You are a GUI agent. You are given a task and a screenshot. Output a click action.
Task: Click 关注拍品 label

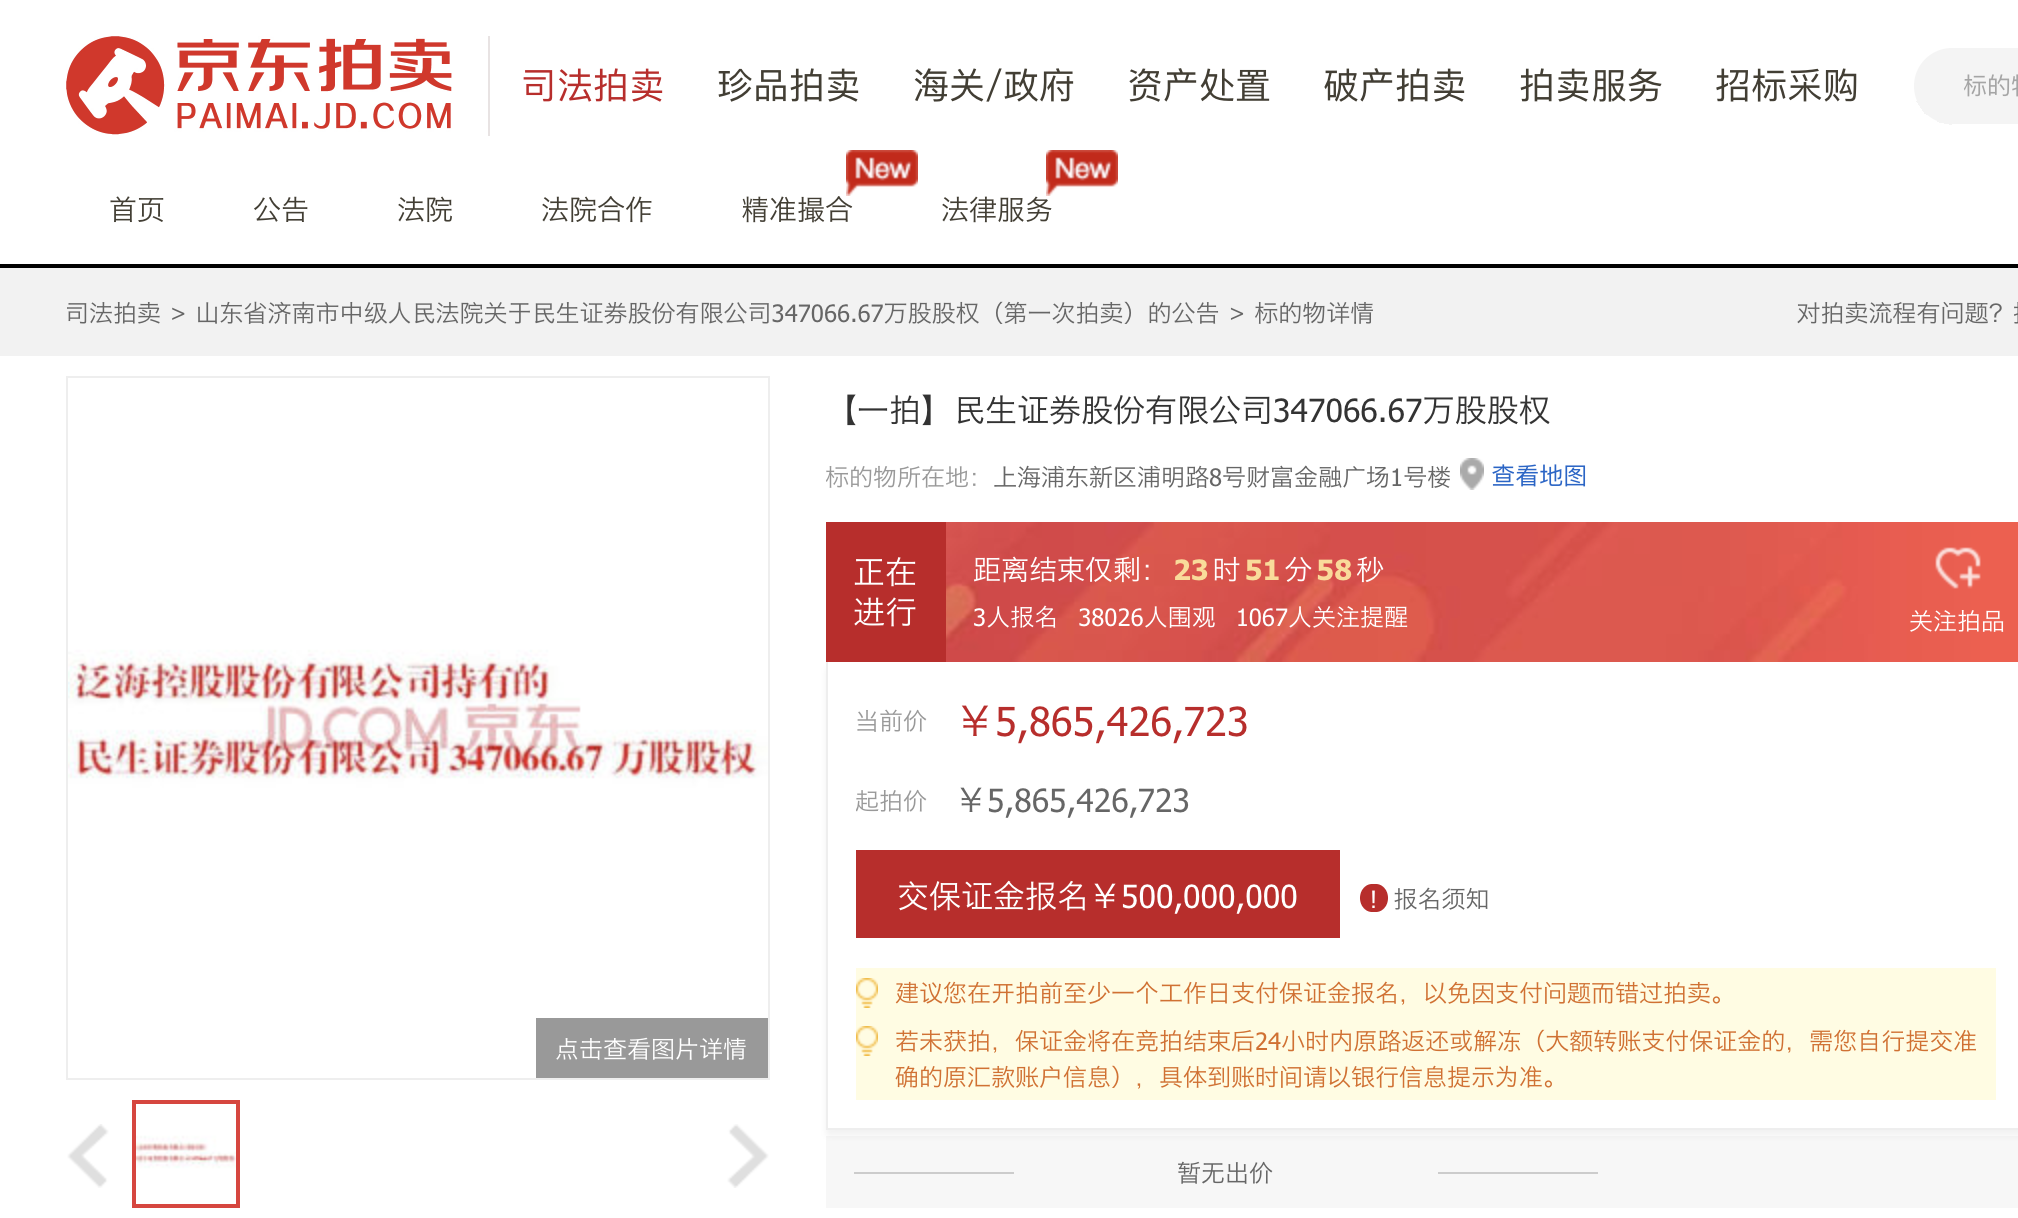click(1956, 621)
